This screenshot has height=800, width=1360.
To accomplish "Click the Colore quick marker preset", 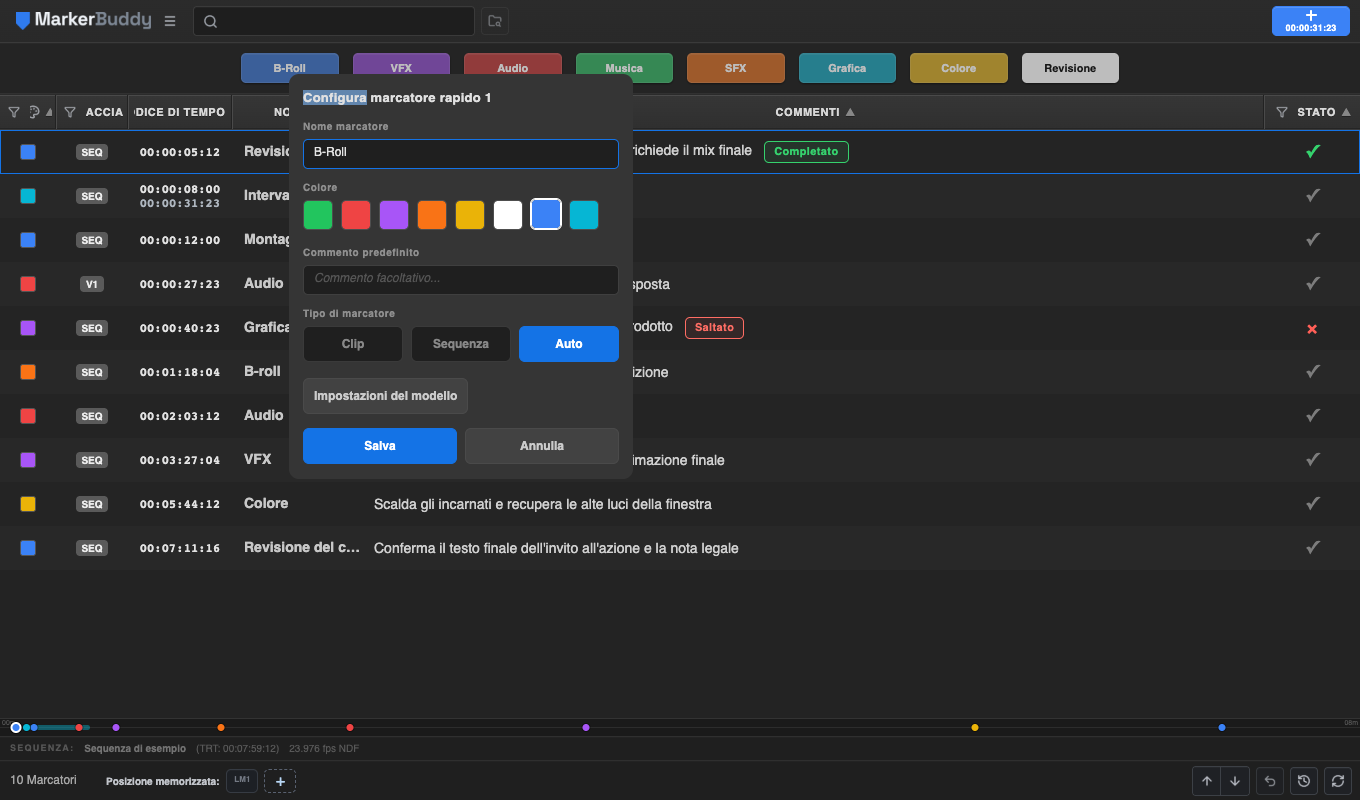I will pyautogui.click(x=958, y=68).
